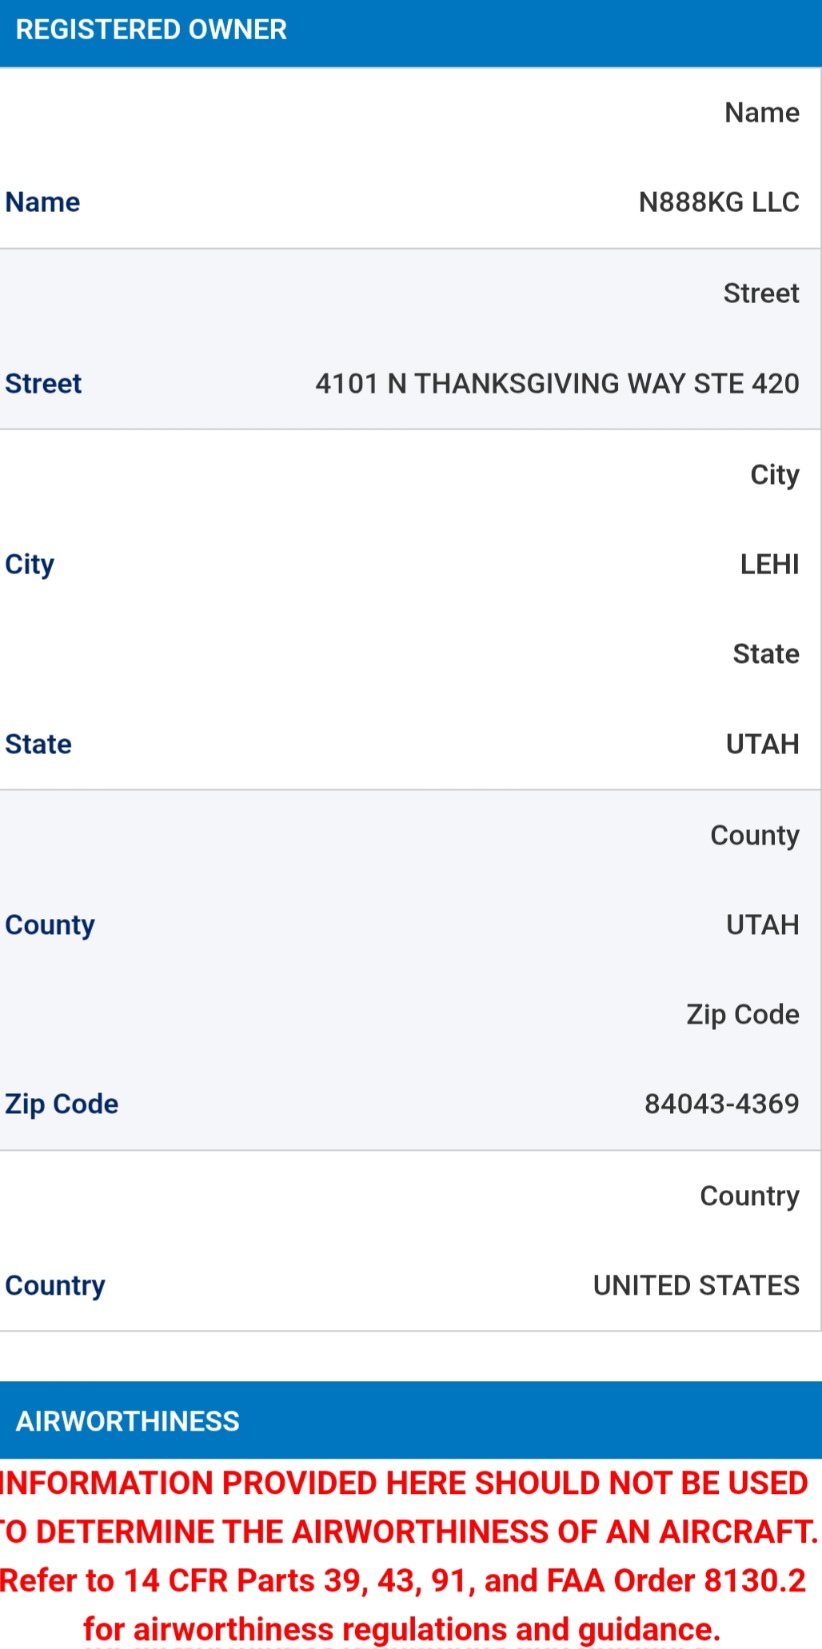Click the bold Name label on left
Screen dimensions: 822x1649
point(43,202)
